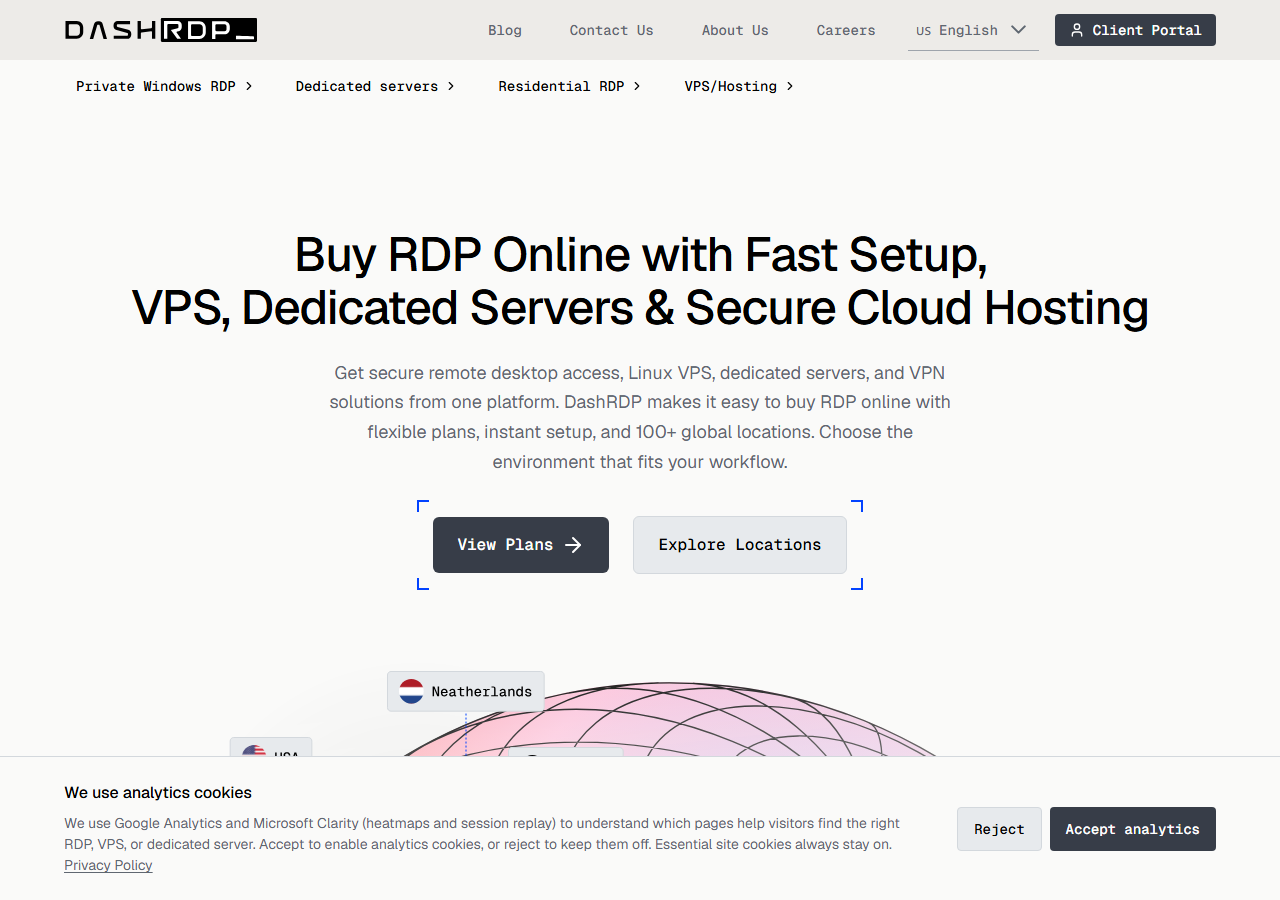1280x900 pixels.
Task: Reject analytics cookies
Action: point(999,829)
